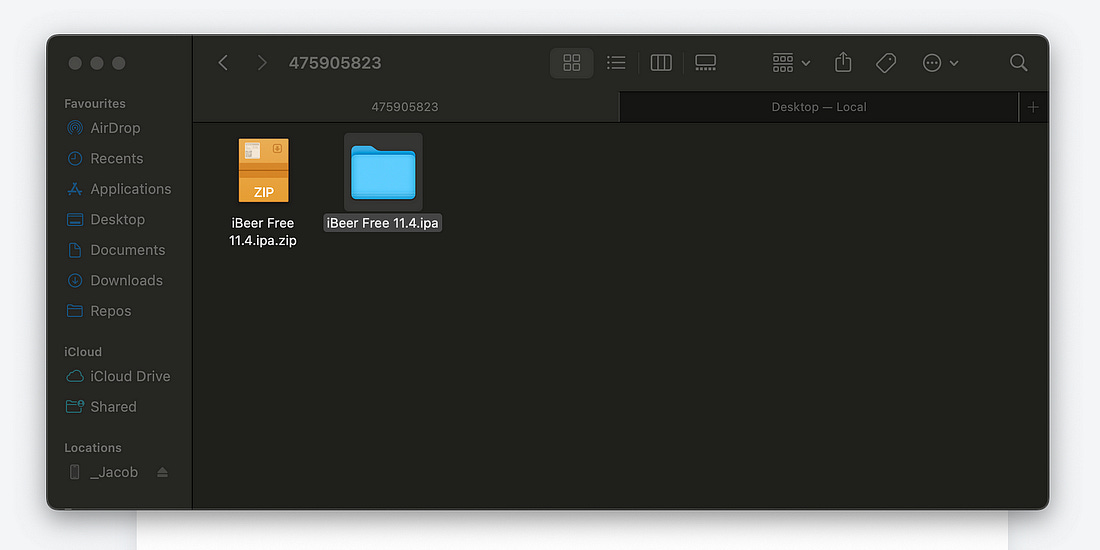Viewport: 1100px width, 550px height.
Task: Switch to gallery view
Action: (705, 63)
